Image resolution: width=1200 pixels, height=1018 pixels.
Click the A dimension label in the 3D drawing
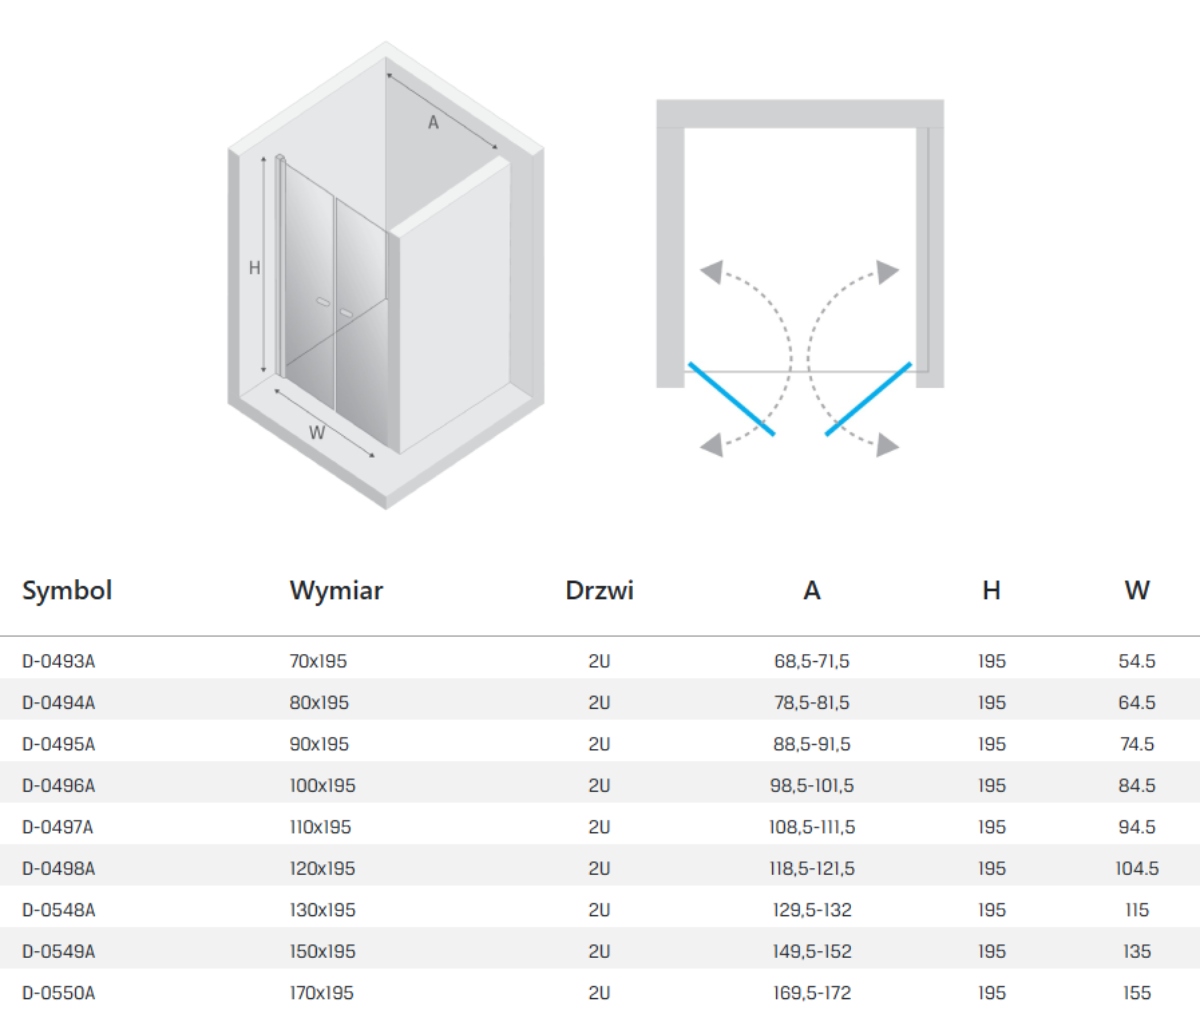[433, 123]
